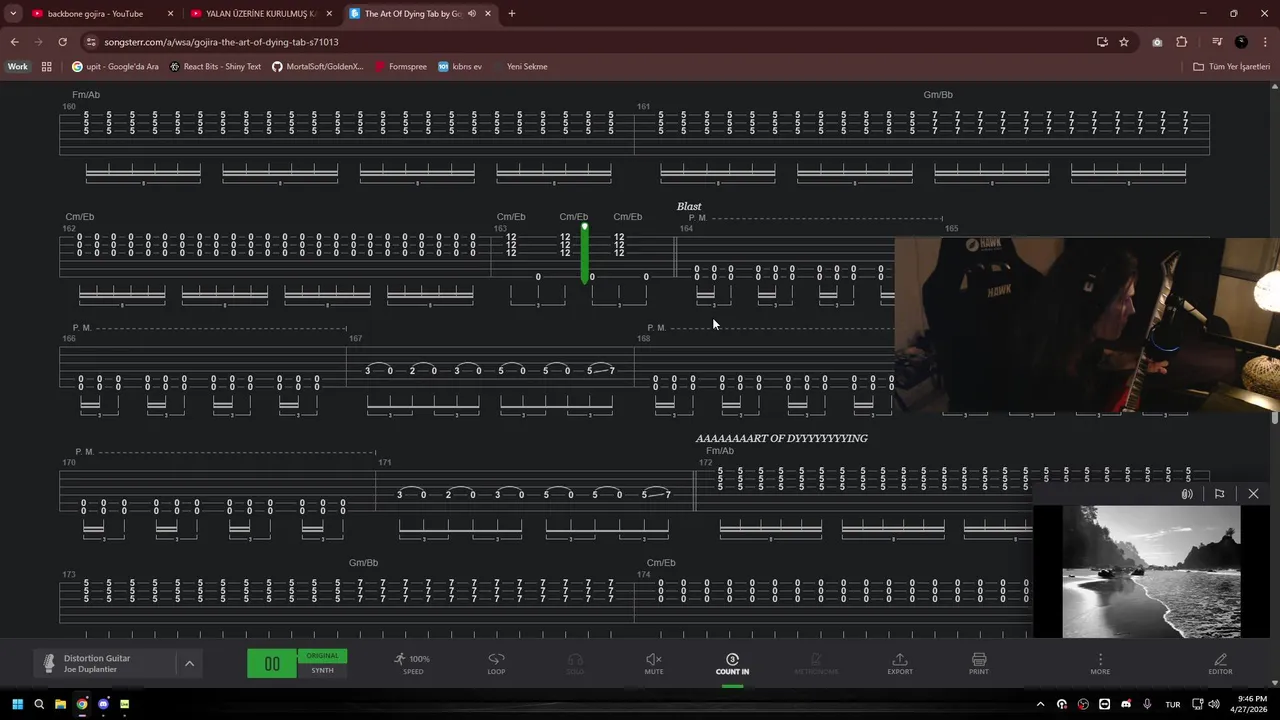Screen dimensions: 1280x720
Task: Open upit - Google'da Ara bookmark
Action: click(115, 67)
